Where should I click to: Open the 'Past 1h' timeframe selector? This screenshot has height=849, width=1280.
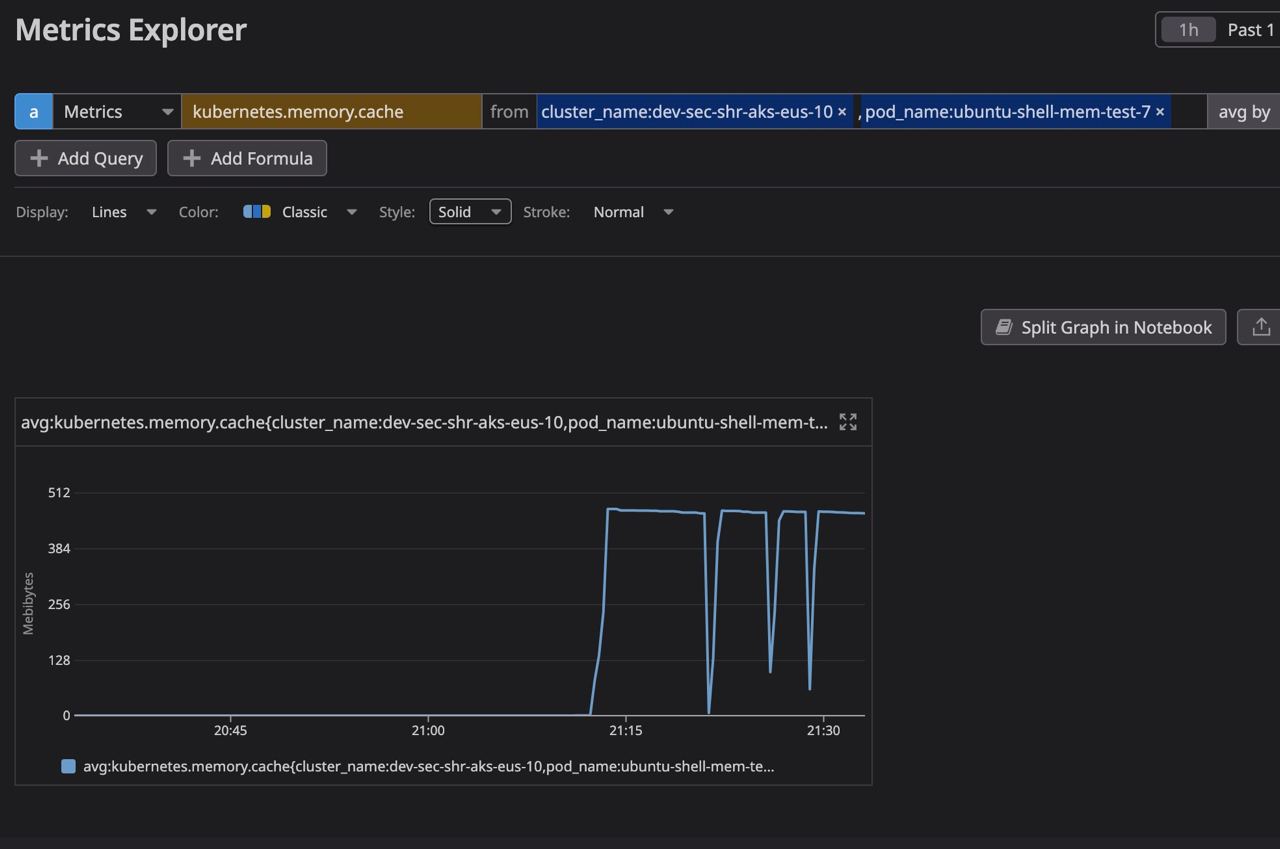coord(1250,29)
